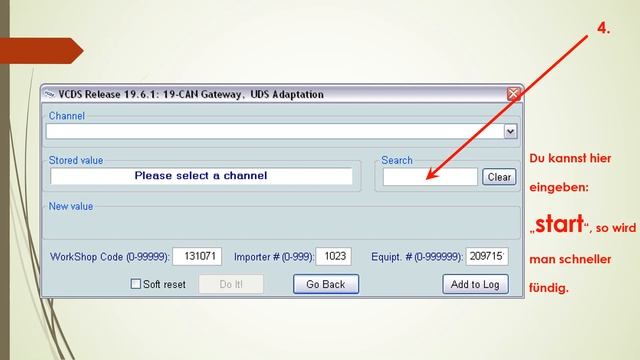Select the Importer # field showing 1023
640x360 pixels.
click(x=334, y=256)
